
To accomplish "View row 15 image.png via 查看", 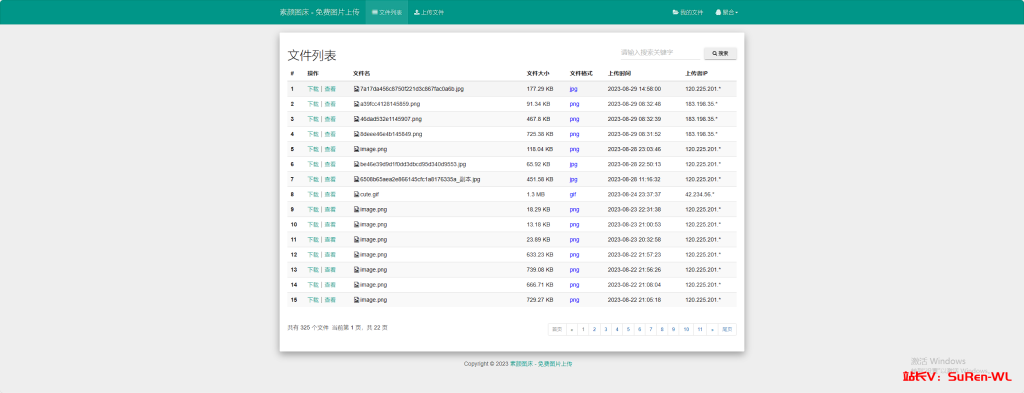I will tap(330, 300).
